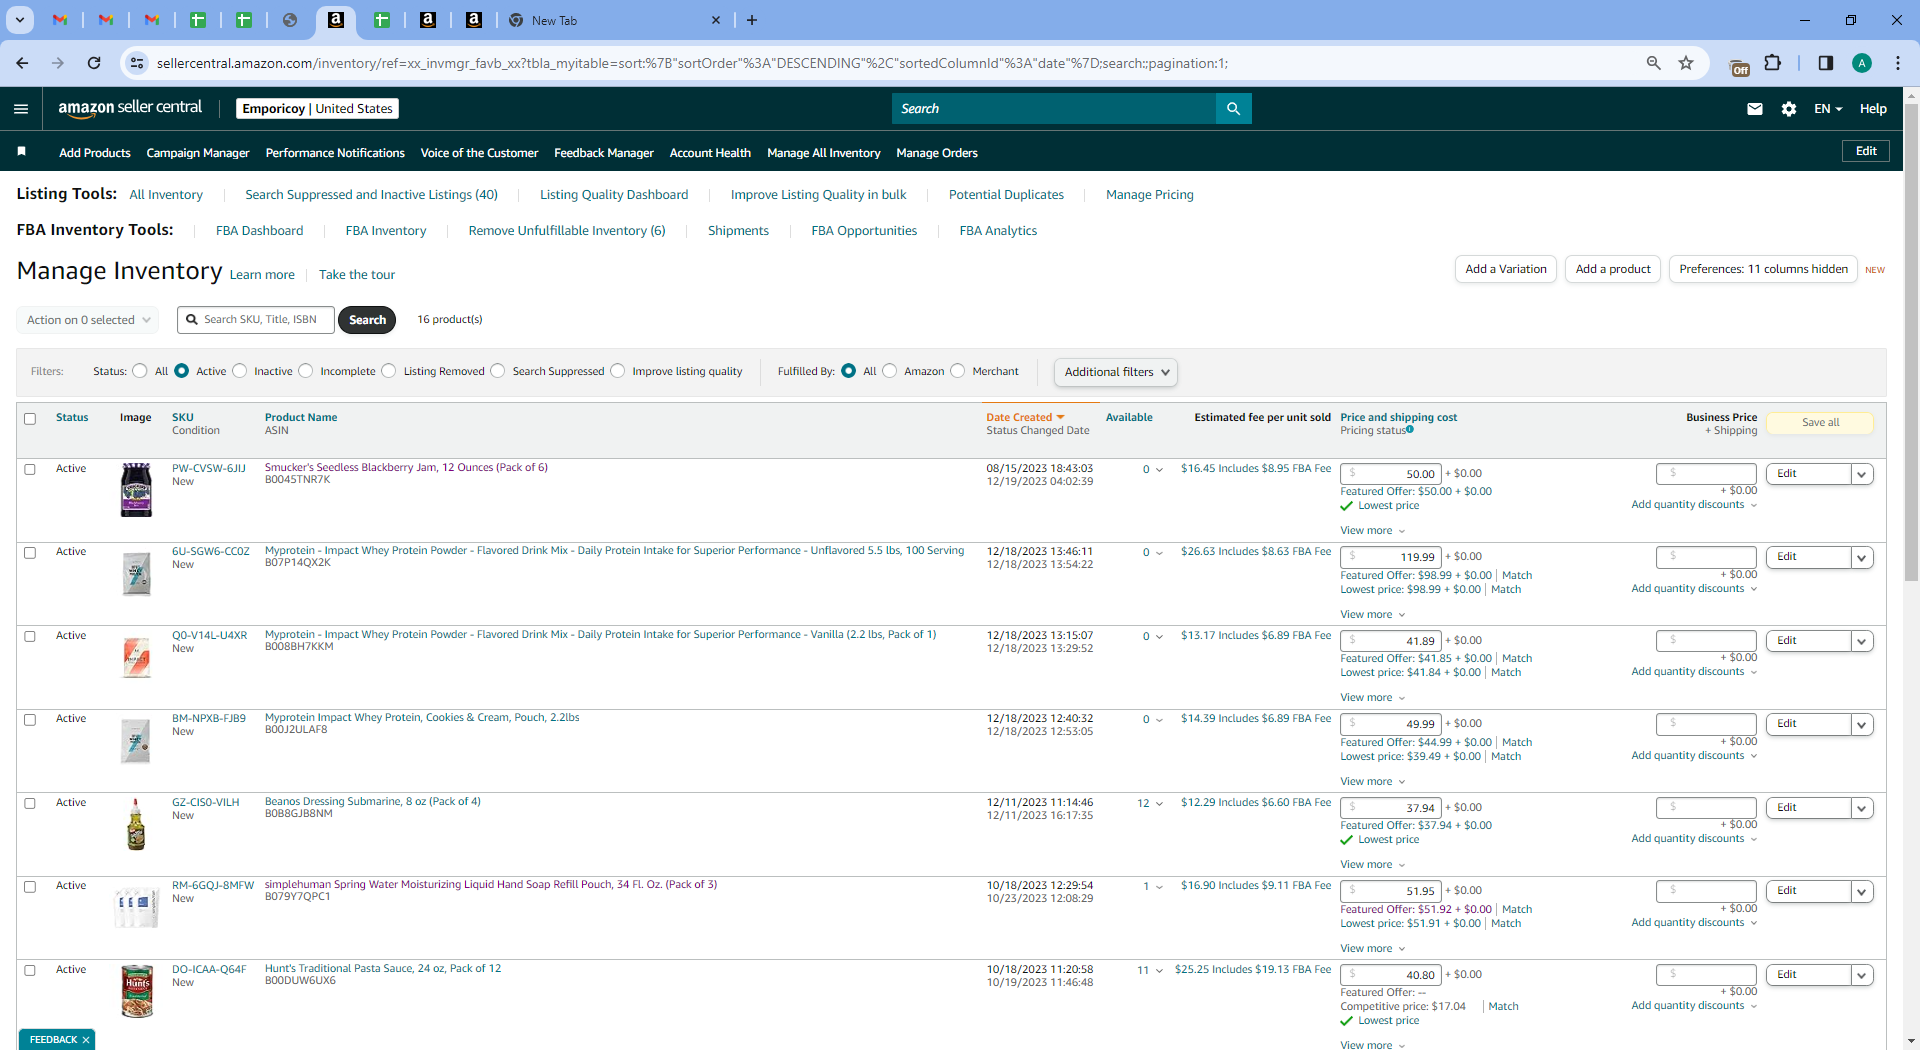The image size is (1920, 1050).
Task: Click Beanos Dressing product thumbnail
Action: click(136, 824)
